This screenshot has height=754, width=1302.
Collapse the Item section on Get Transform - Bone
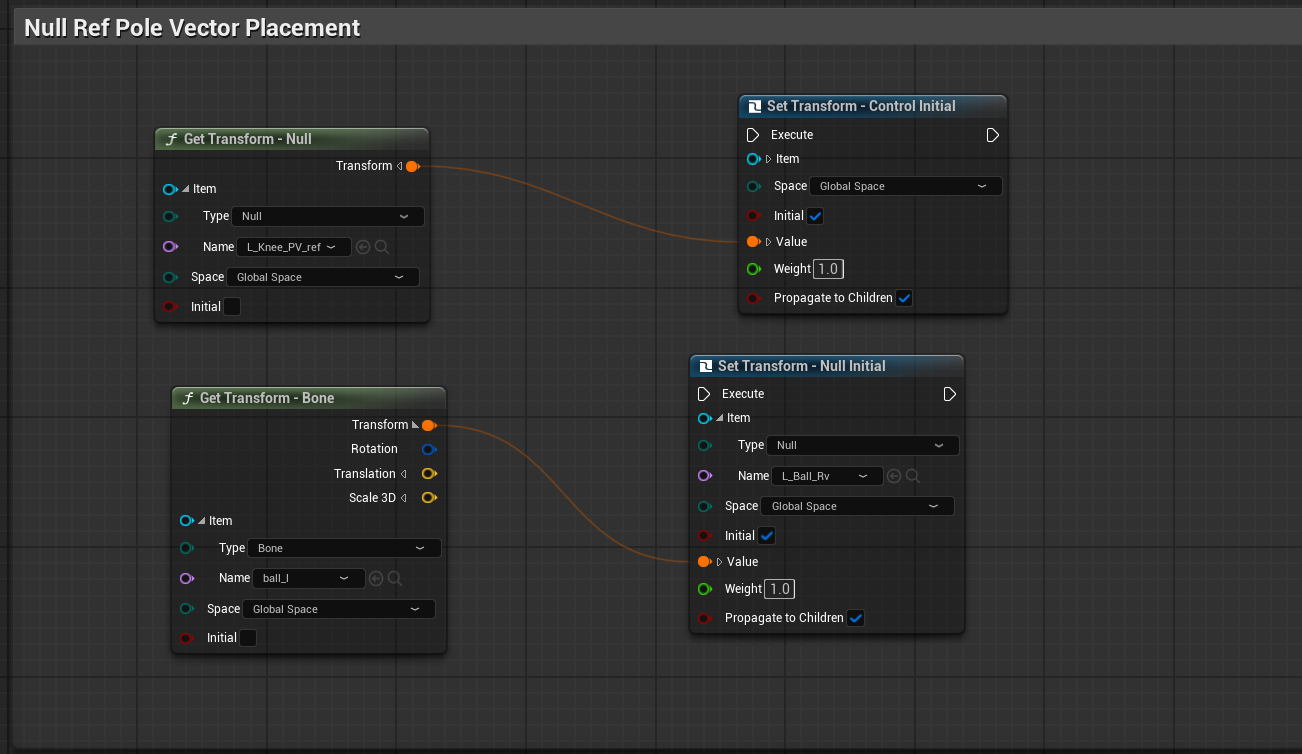click(202, 521)
